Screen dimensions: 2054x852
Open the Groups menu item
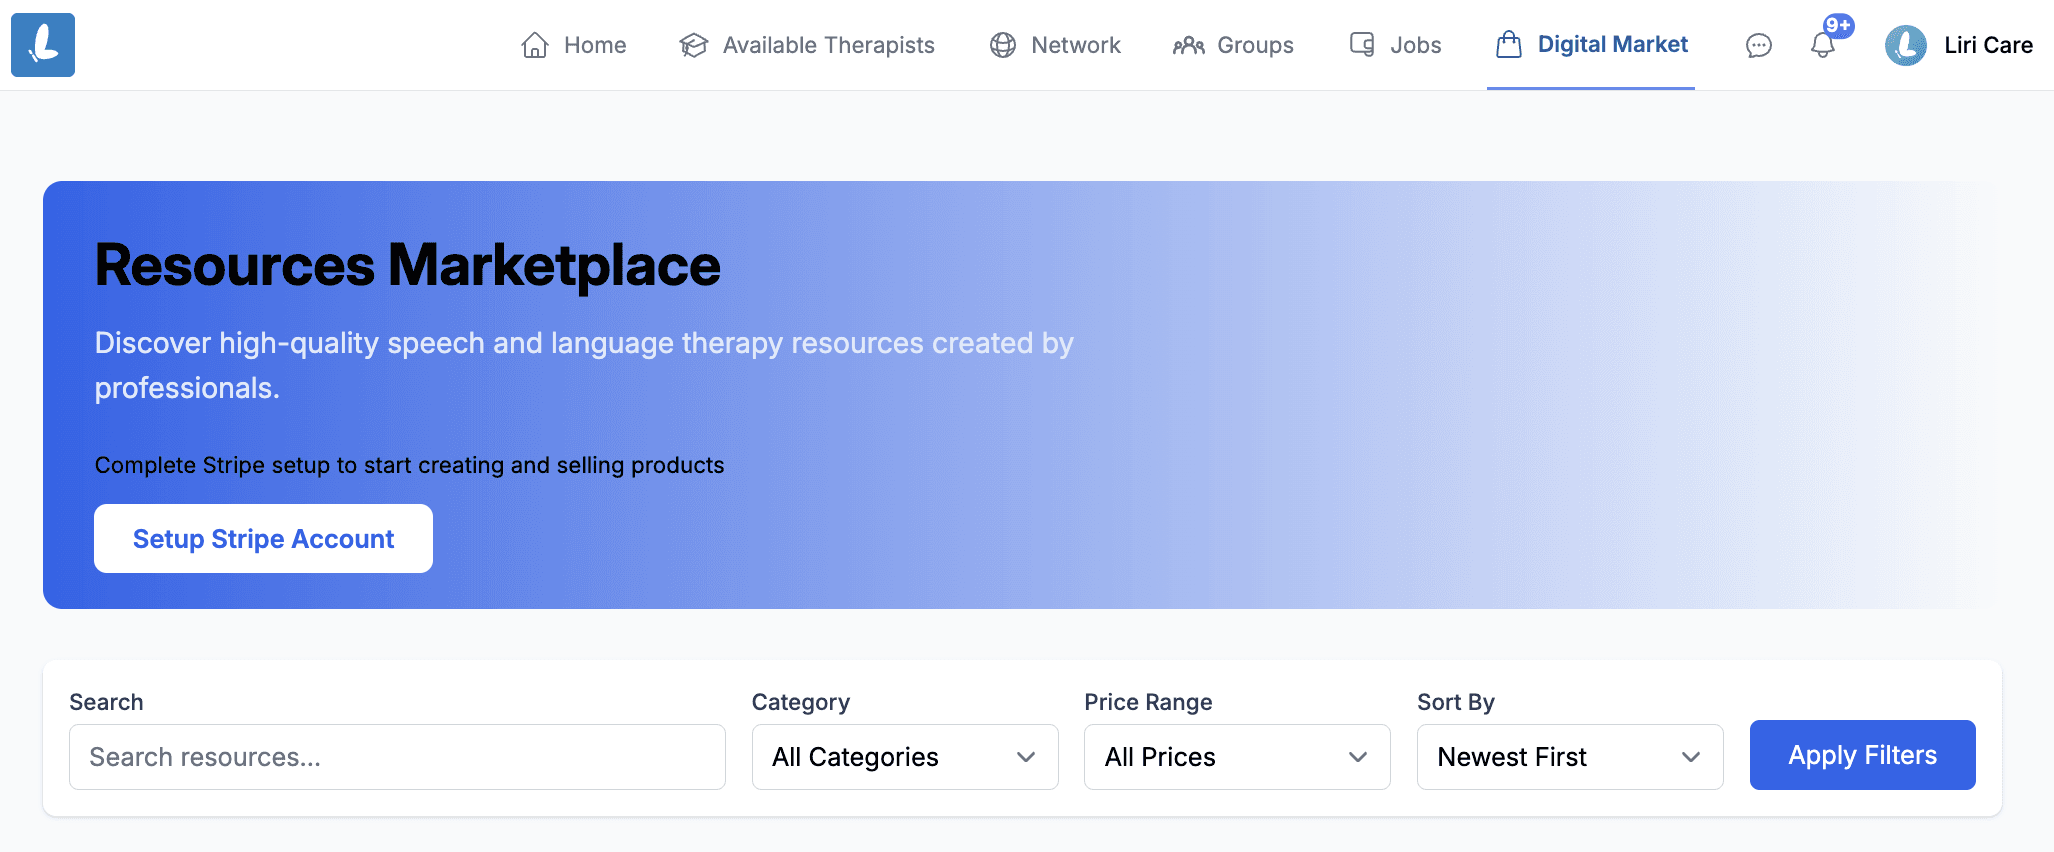pos(1233,45)
